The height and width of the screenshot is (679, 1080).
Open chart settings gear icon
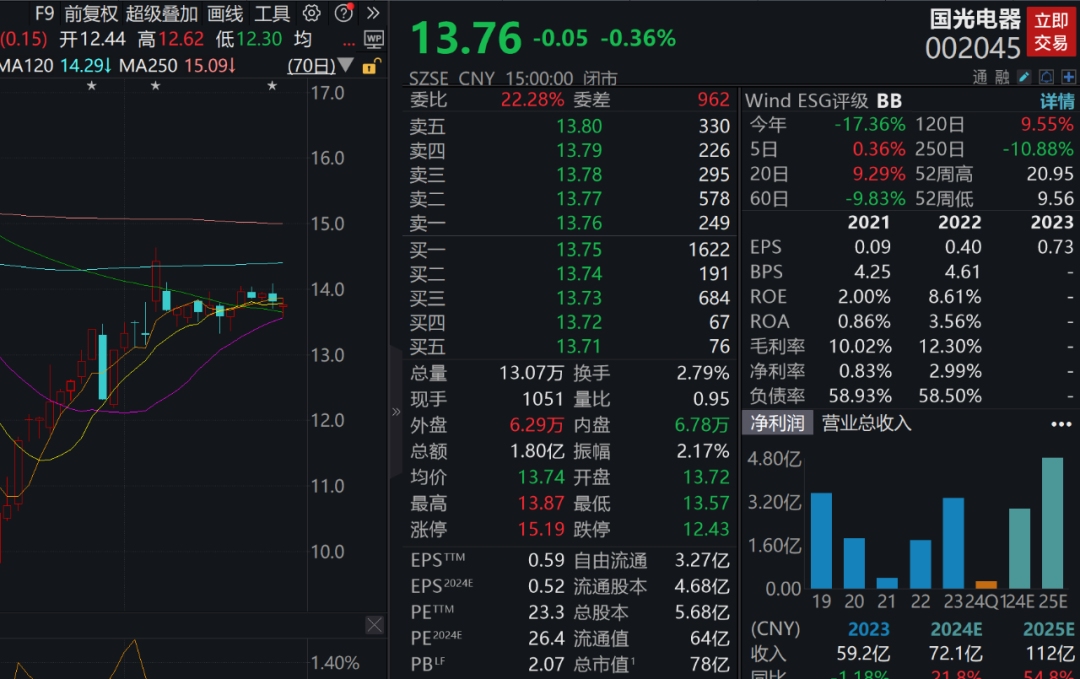coord(311,14)
